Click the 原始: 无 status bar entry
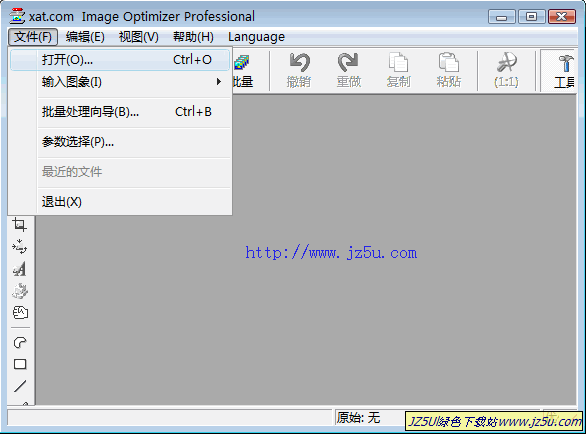This screenshot has height=434, width=586. [358, 418]
